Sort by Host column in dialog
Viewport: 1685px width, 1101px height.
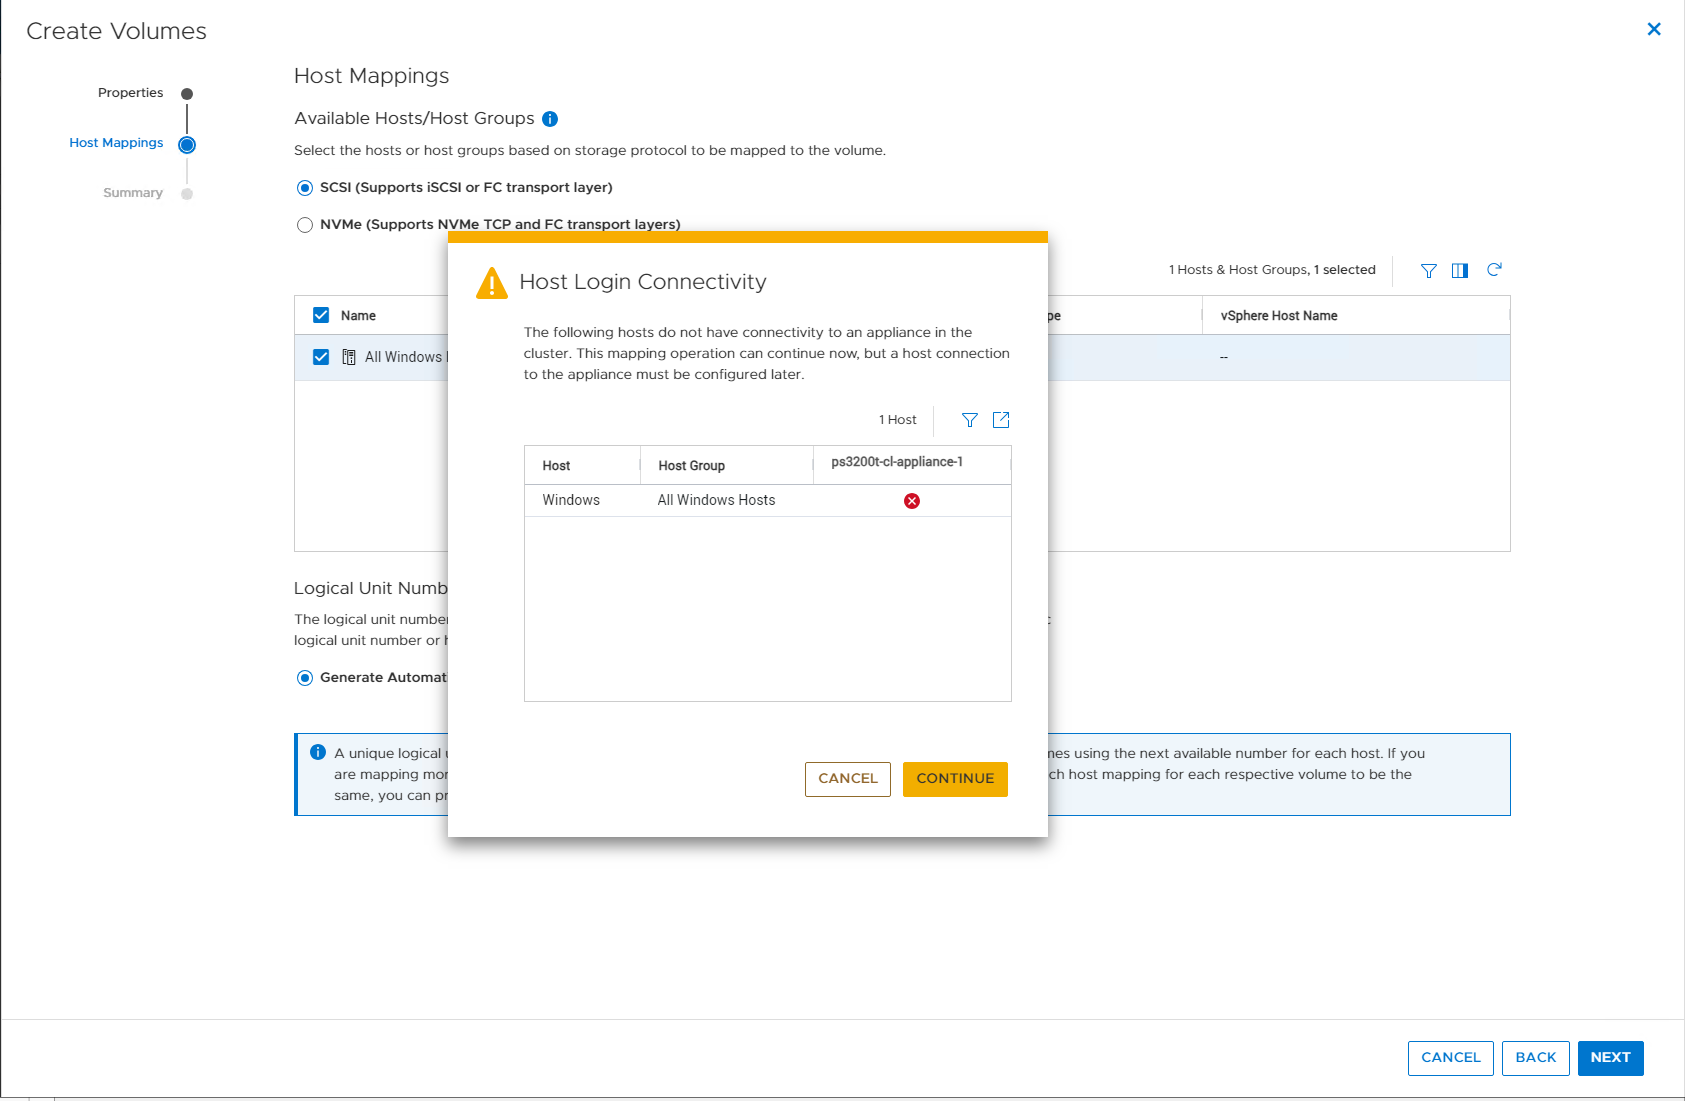point(582,466)
